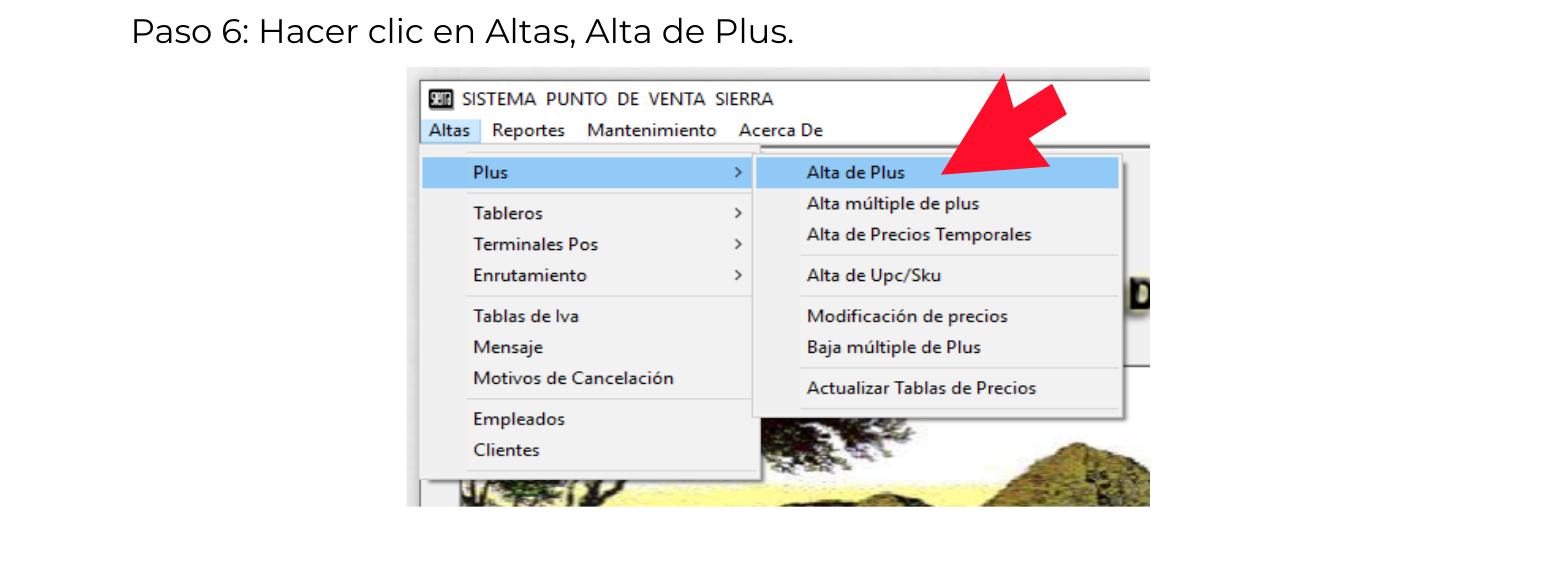Open the Altas menu
This screenshot has height=562, width=1555.
(x=449, y=130)
